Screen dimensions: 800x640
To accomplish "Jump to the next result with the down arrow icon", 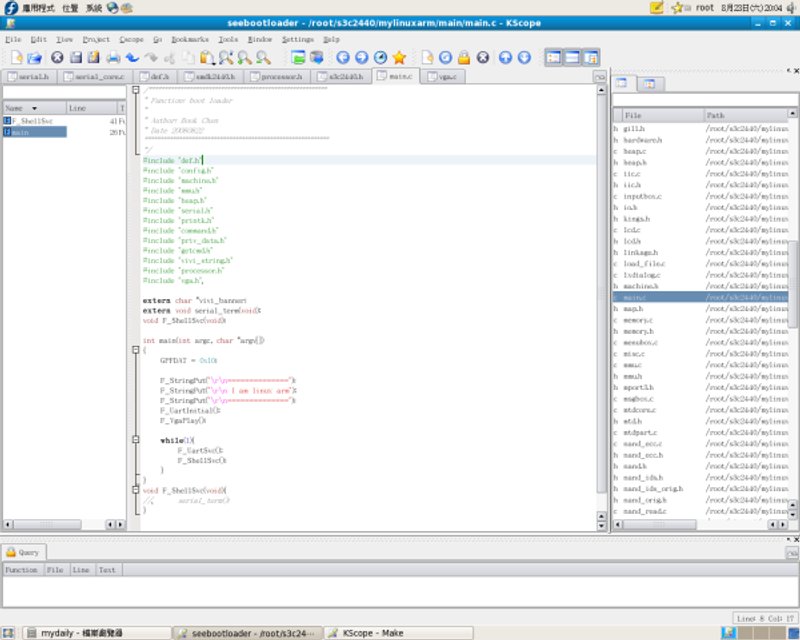I will point(524,58).
